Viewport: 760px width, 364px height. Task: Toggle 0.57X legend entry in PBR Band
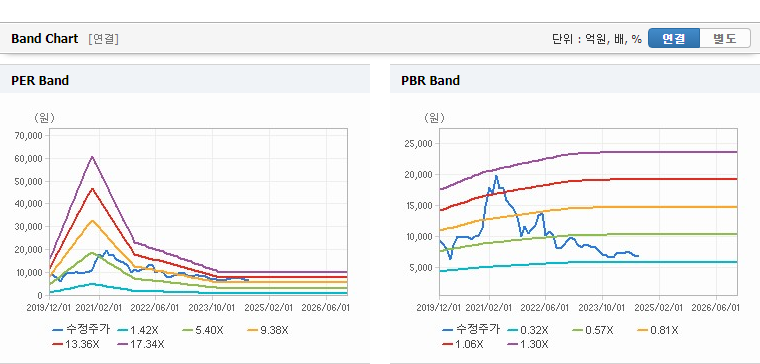coord(593,330)
